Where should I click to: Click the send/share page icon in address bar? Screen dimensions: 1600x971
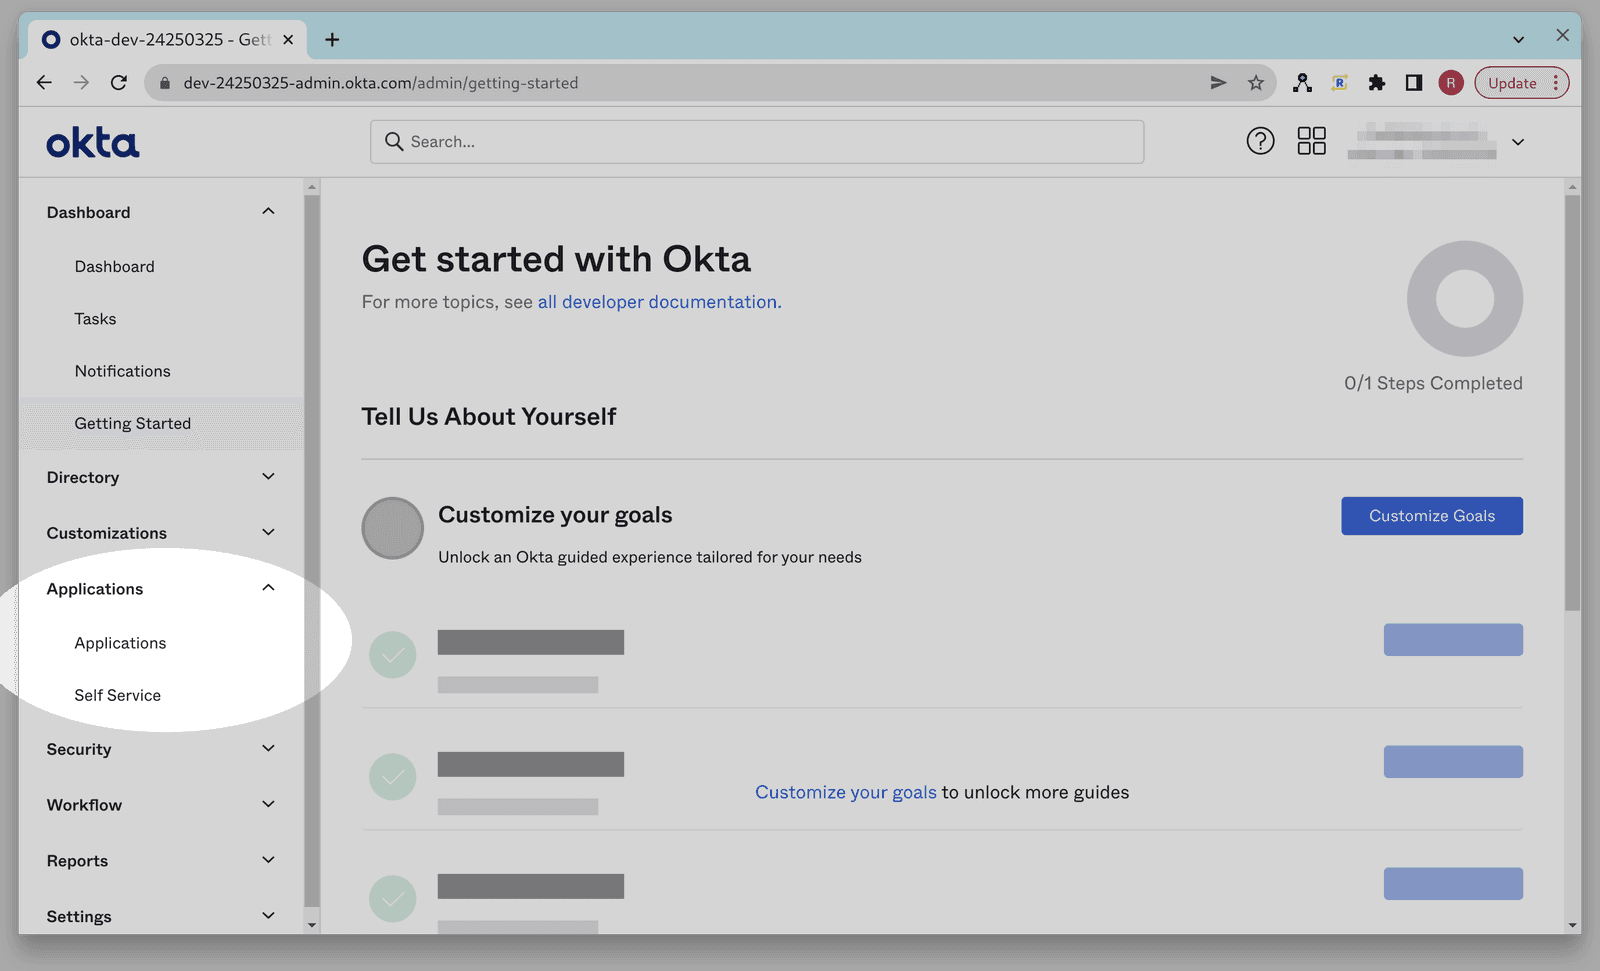point(1218,83)
